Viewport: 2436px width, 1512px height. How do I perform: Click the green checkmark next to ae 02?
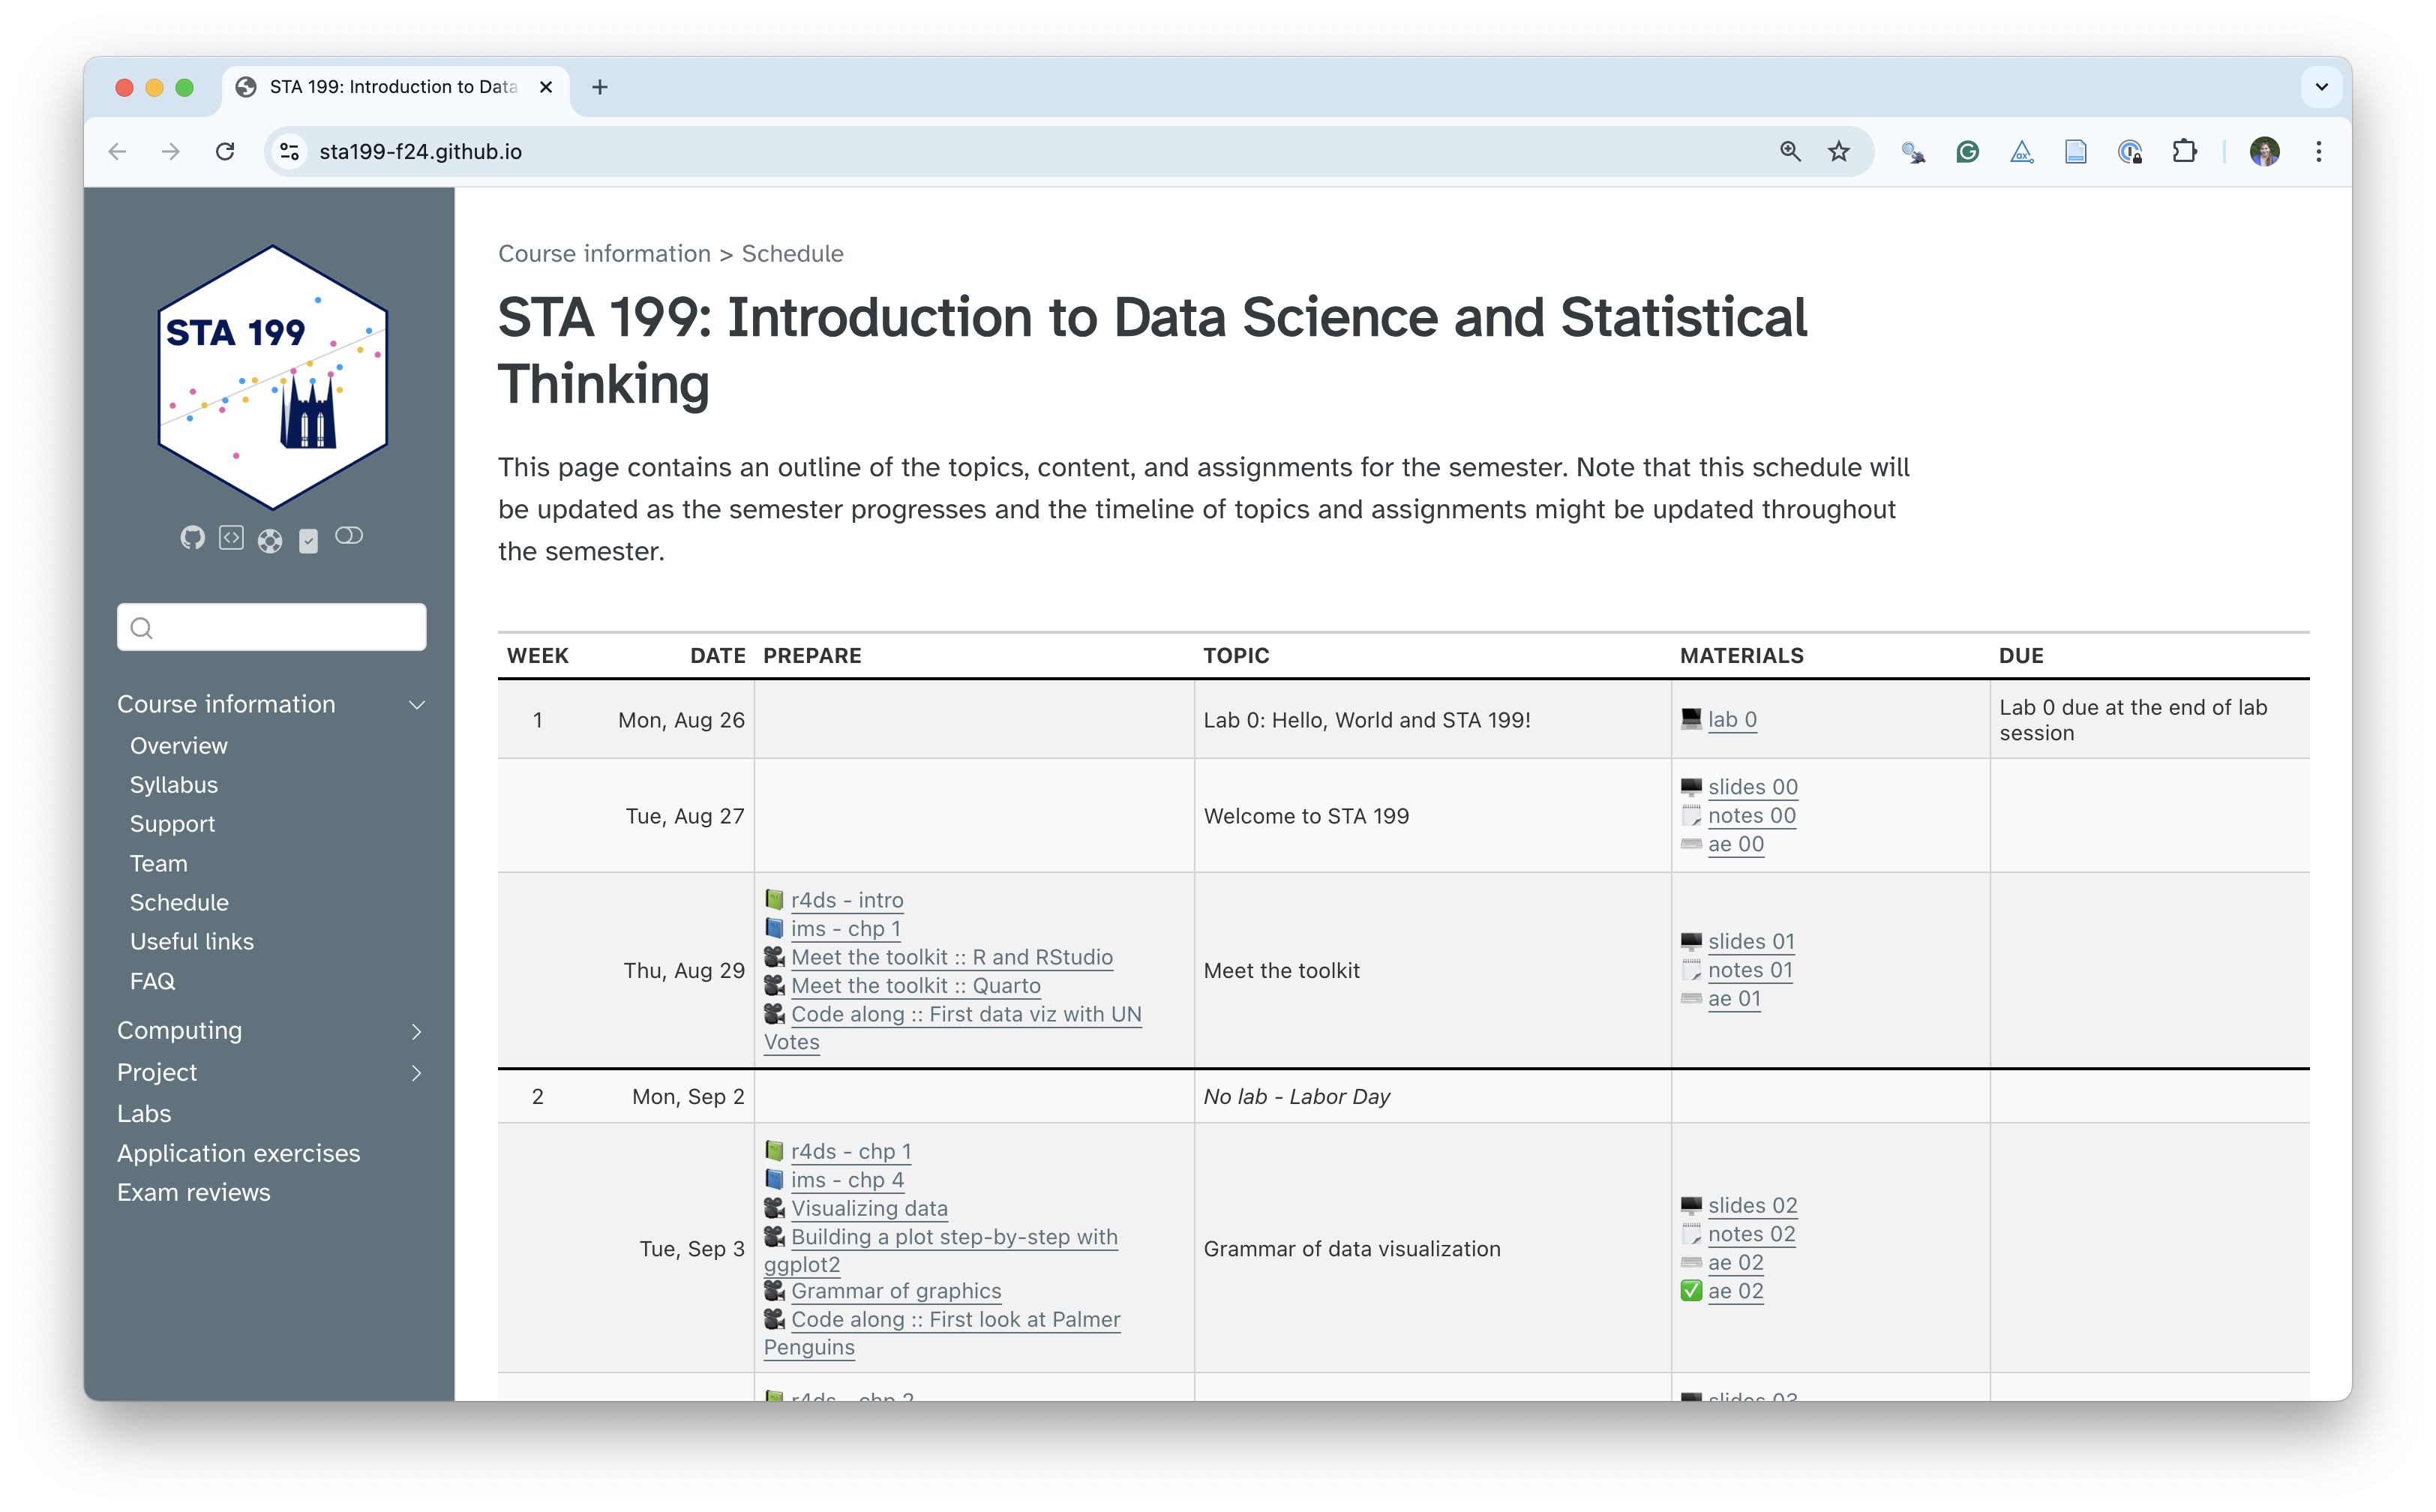(1691, 1291)
